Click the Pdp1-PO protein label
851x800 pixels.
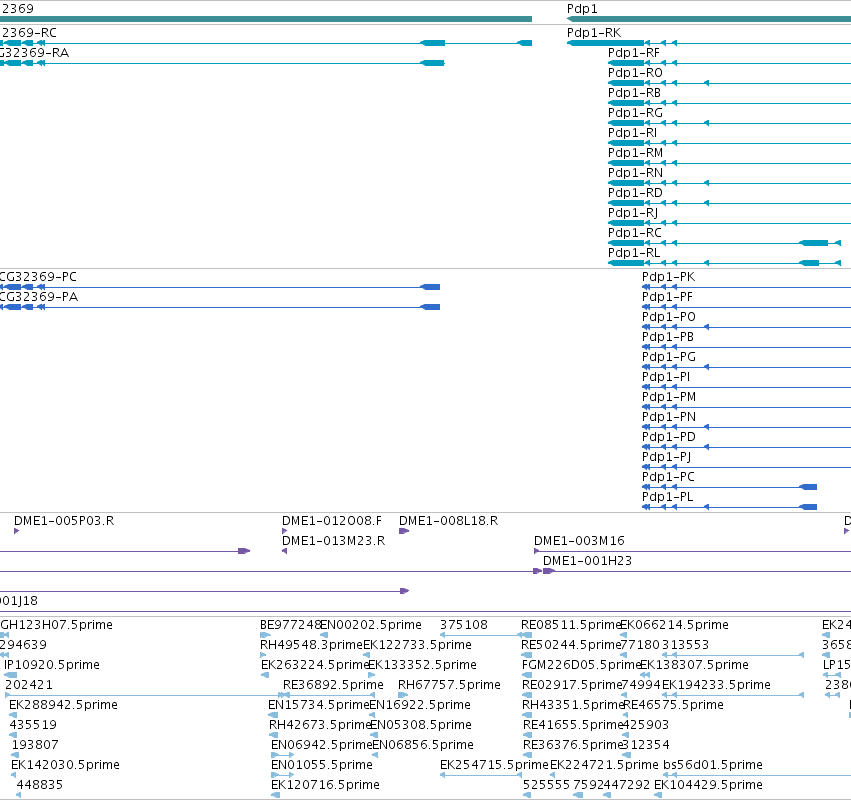669,317
